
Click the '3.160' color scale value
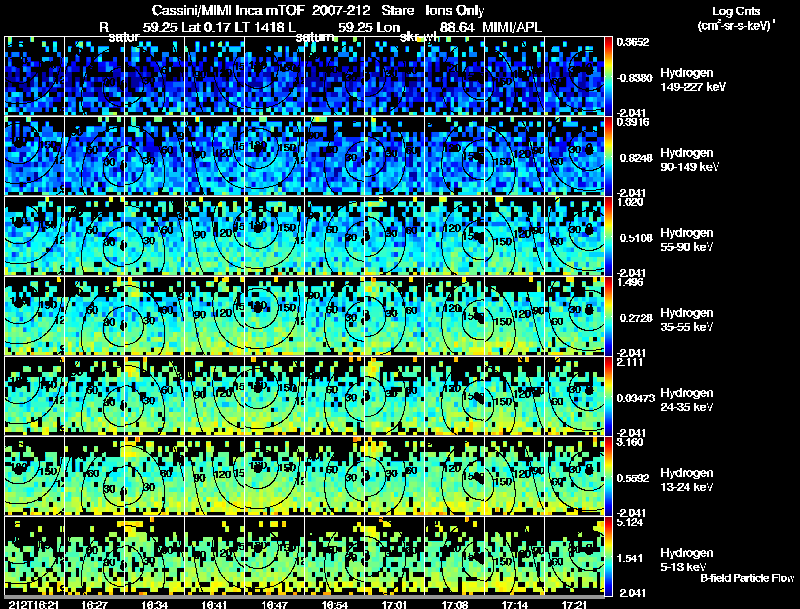630,442
